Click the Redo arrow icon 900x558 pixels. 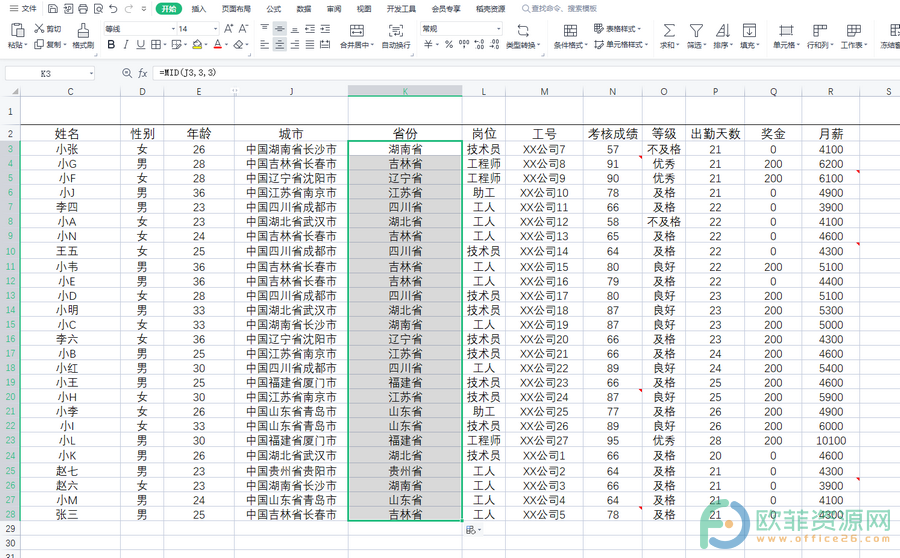click(x=129, y=9)
